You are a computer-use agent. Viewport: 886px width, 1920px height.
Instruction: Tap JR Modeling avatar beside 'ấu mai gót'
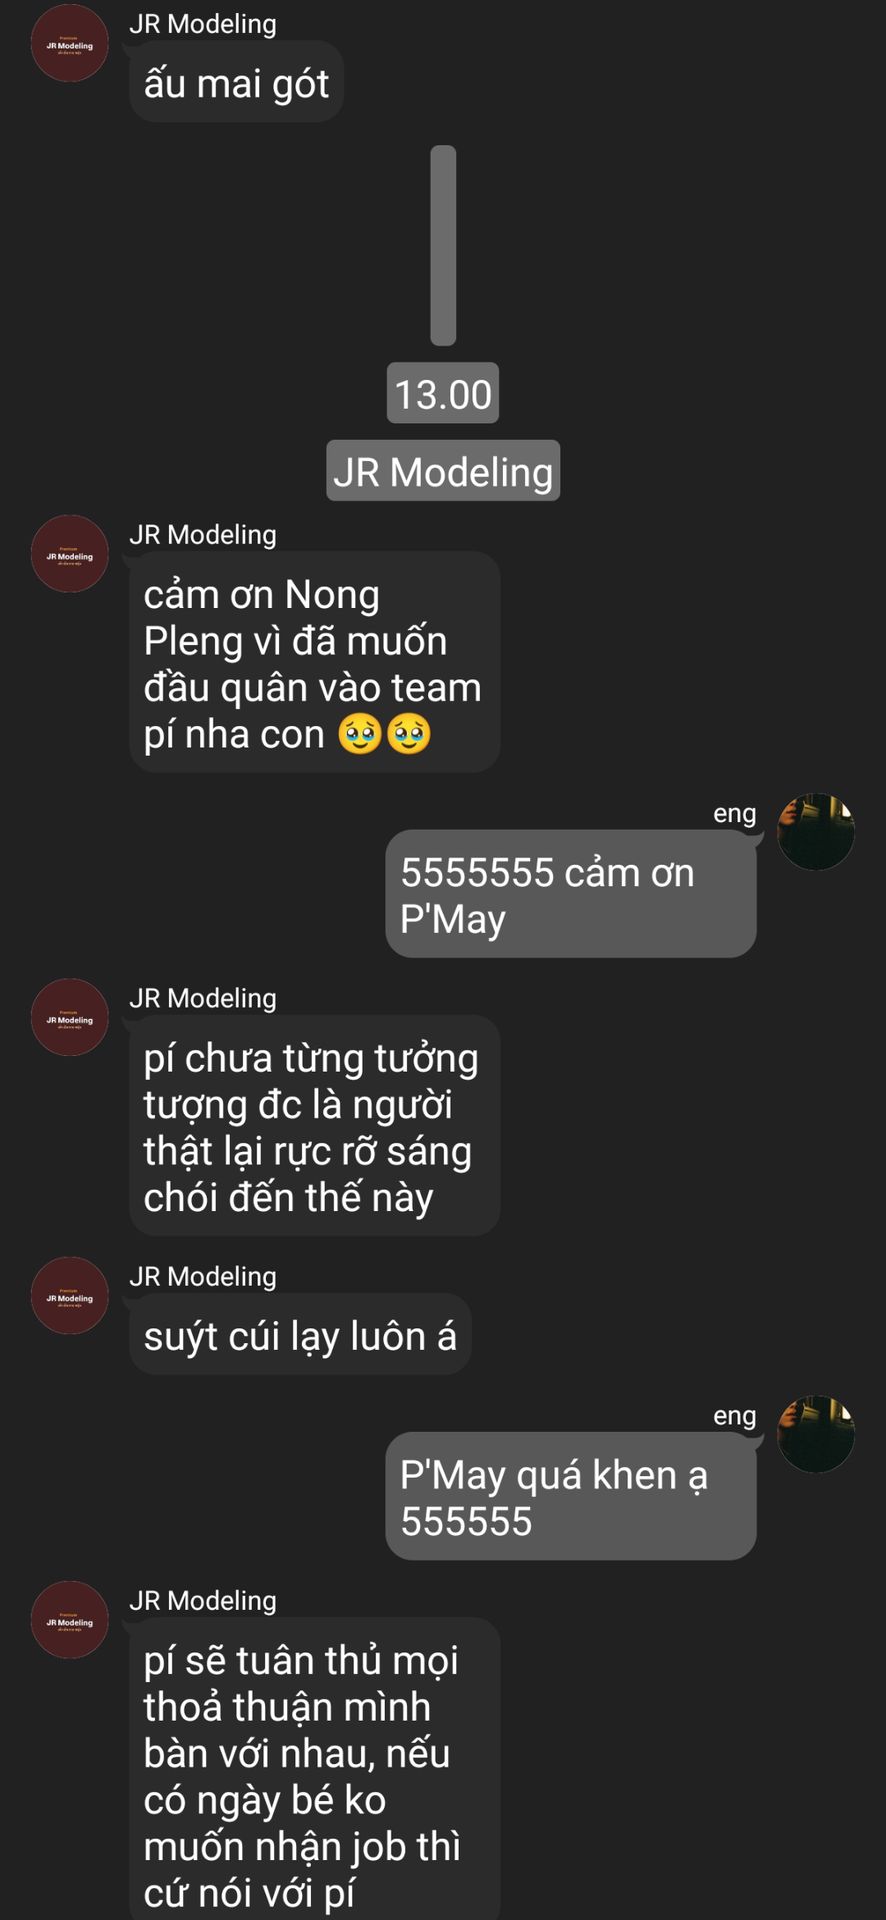click(x=69, y=44)
